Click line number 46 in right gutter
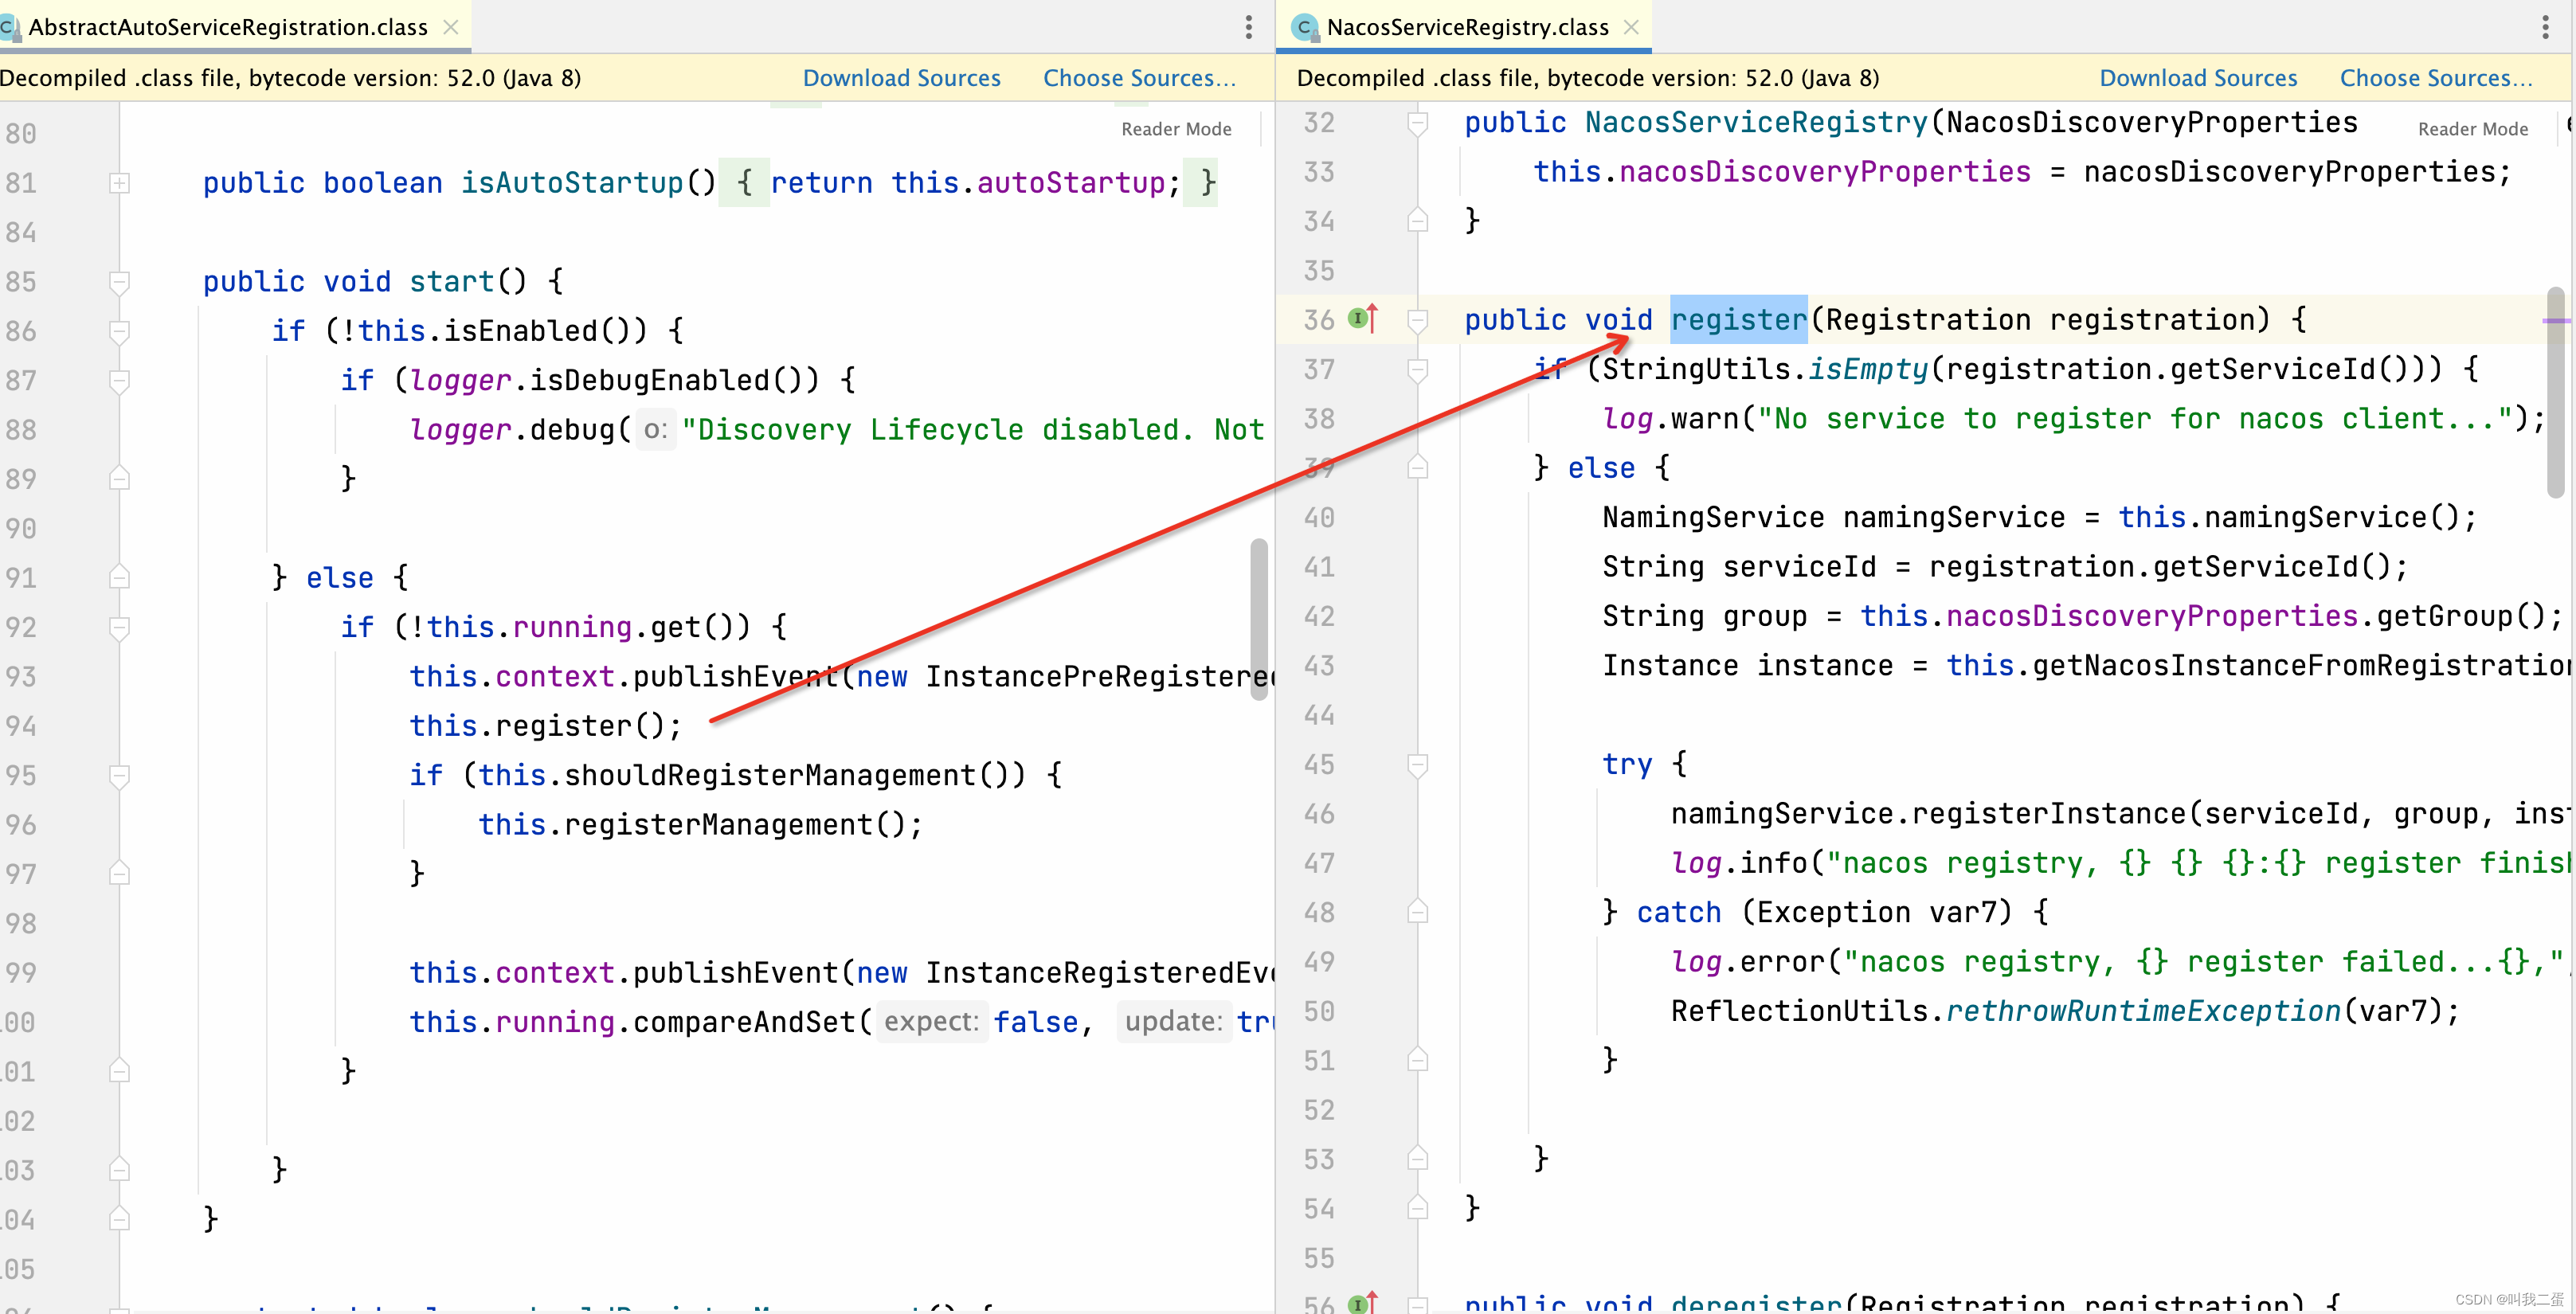 1319,814
